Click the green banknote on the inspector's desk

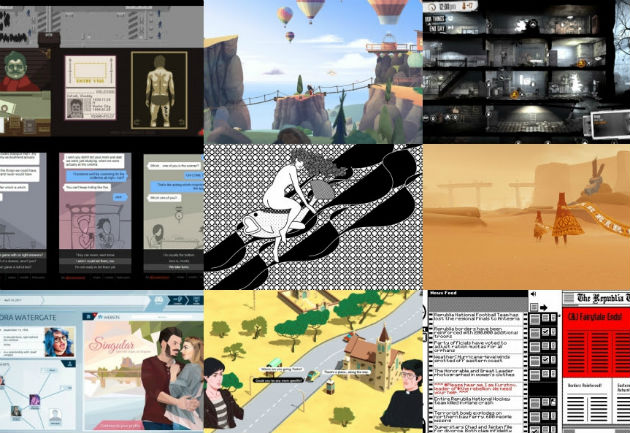pyautogui.click(x=6, y=108)
